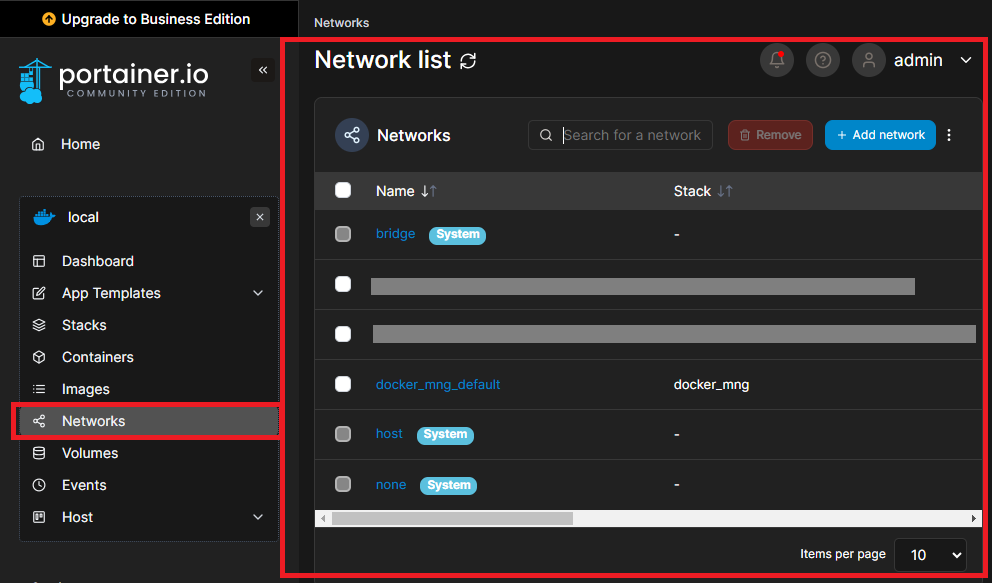Open Containers via its sidebar icon

pos(38,357)
